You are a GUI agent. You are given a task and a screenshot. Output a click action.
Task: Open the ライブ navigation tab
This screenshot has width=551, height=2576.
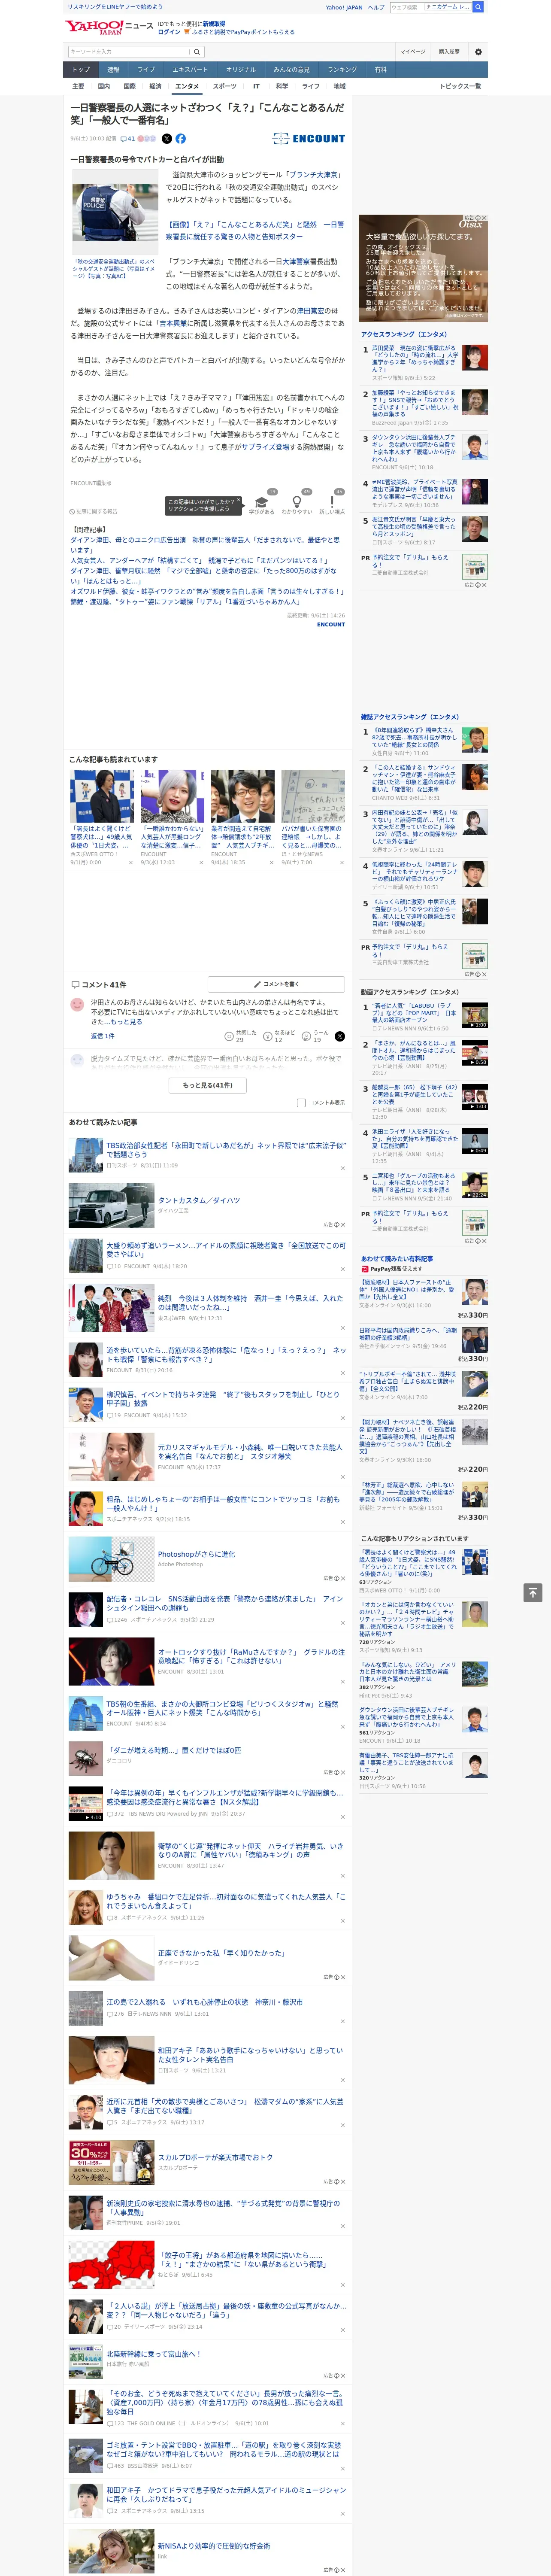(146, 70)
